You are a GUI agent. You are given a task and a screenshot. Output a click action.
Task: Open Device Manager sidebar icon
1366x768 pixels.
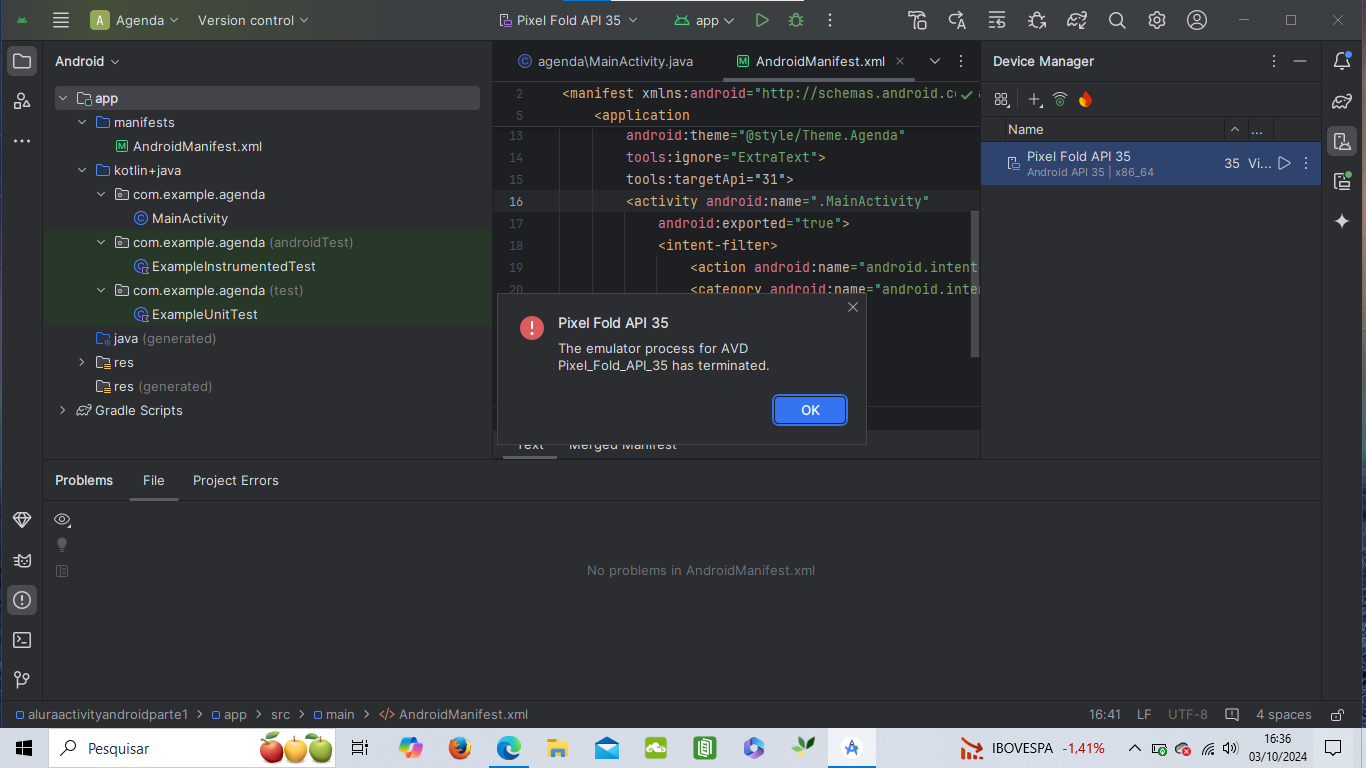pyautogui.click(x=1342, y=141)
